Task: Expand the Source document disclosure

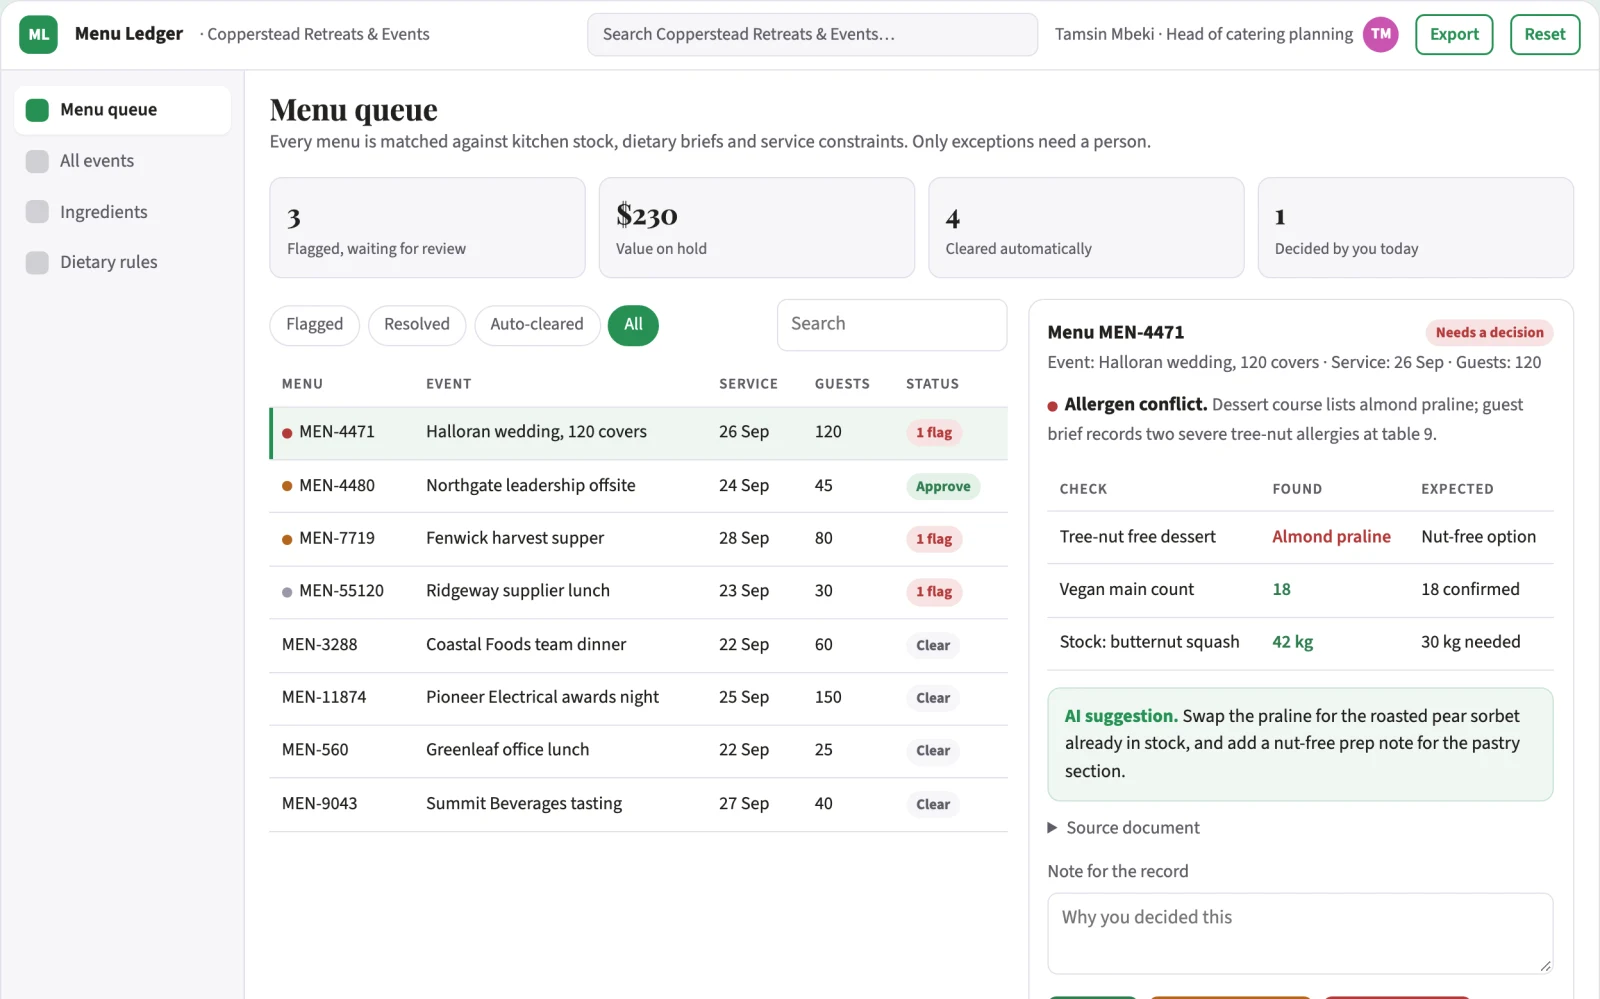Action: tap(1122, 828)
